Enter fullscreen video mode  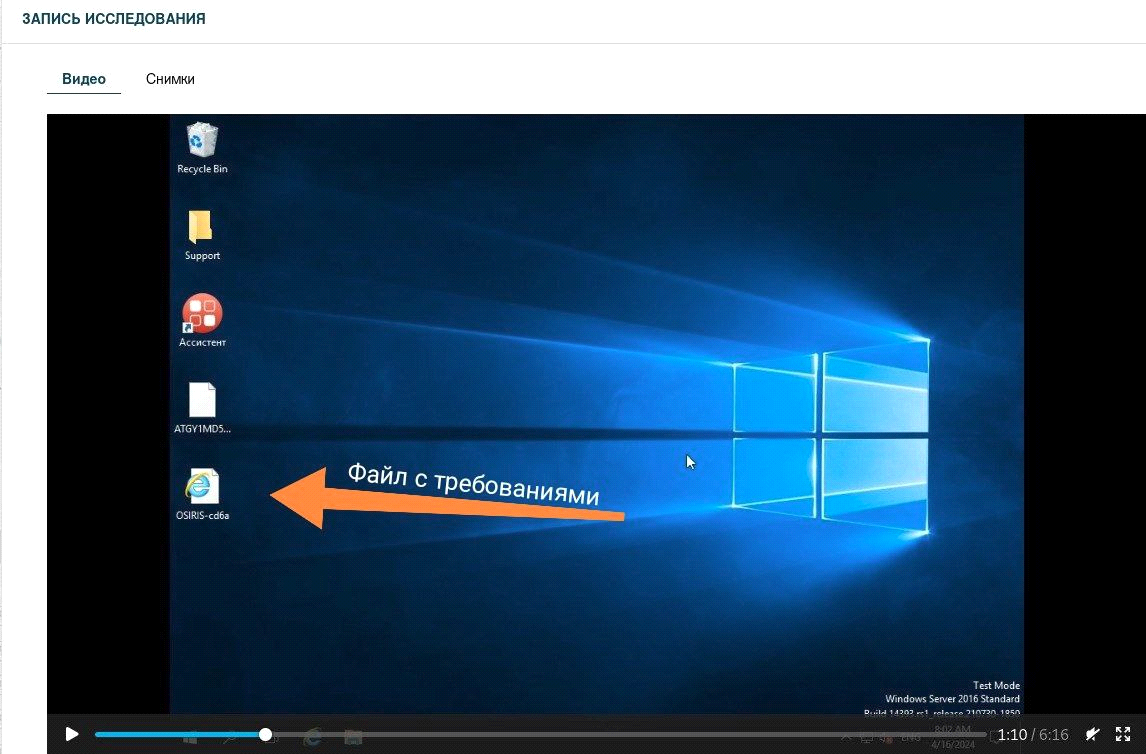1123,734
